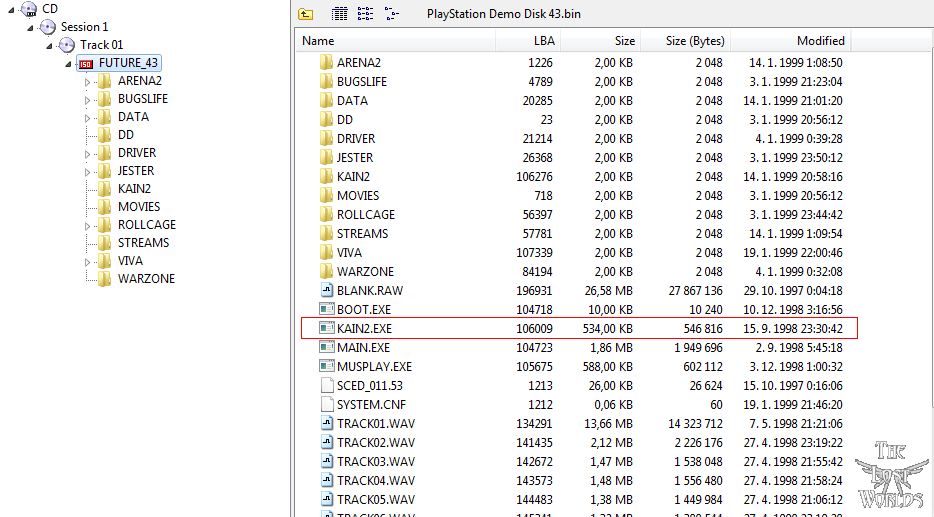The height and width of the screenshot is (517, 934).
Task: Click MAIN.EXE LBA value 104723
Action: [534, 348]
